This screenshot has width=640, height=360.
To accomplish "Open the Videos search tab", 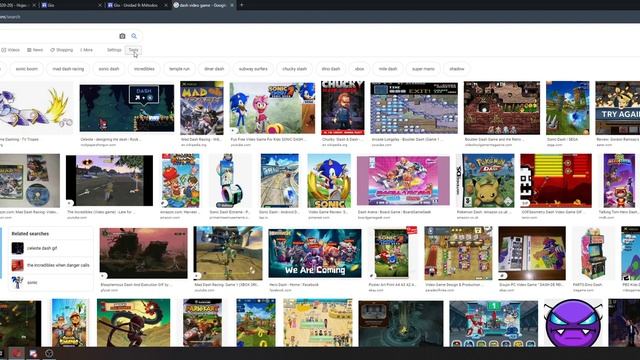I will [11, 50].
